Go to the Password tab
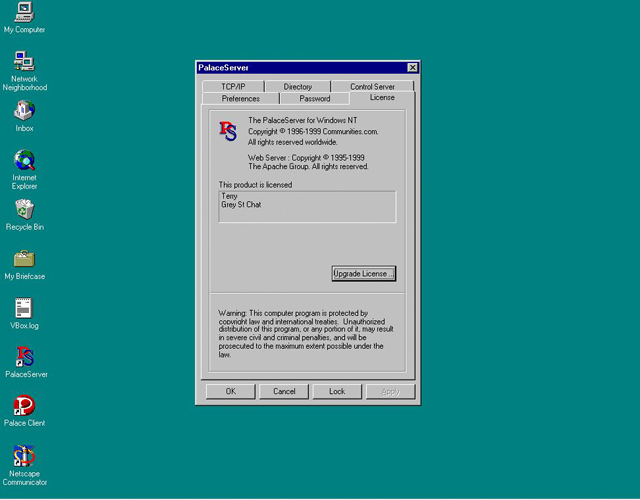640x500 pixels. (315, 98)
